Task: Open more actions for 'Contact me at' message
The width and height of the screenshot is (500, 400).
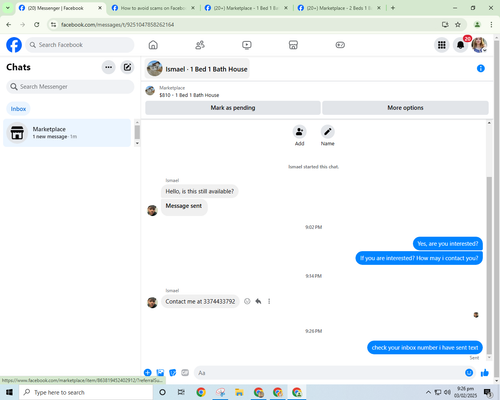Action: point(269,301)
